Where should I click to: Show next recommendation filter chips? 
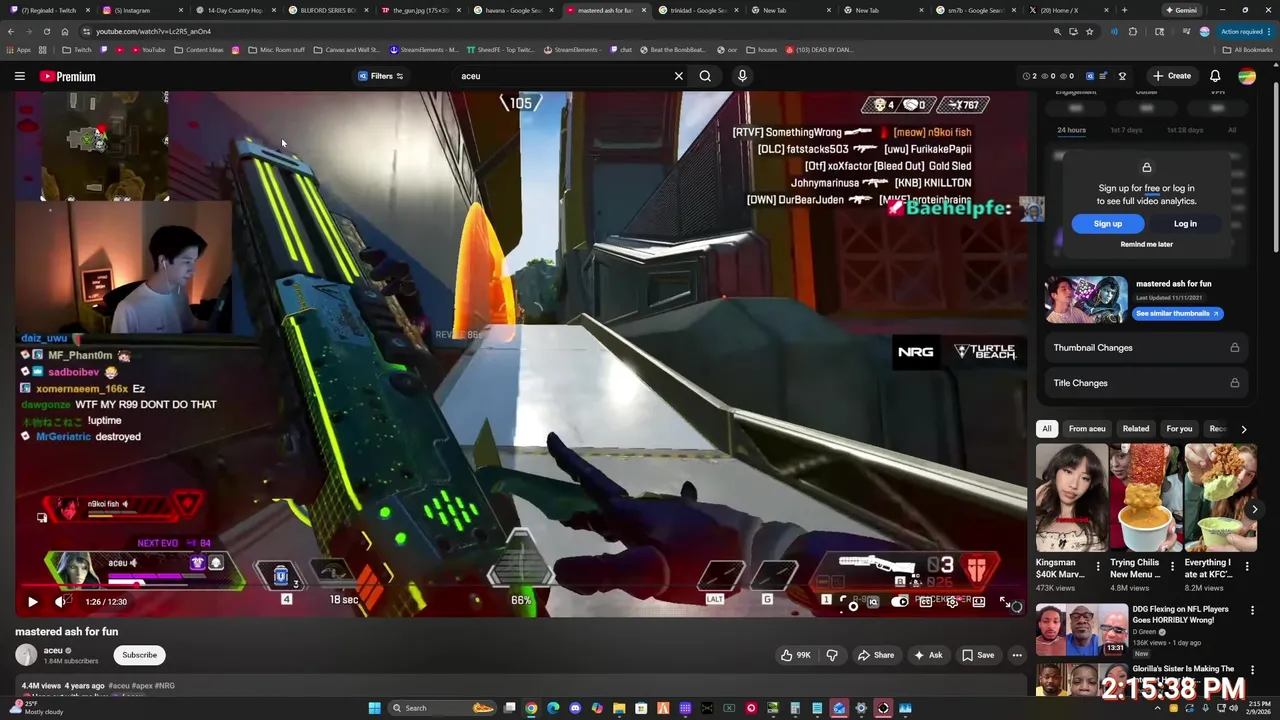click(x=1243, y=429)
